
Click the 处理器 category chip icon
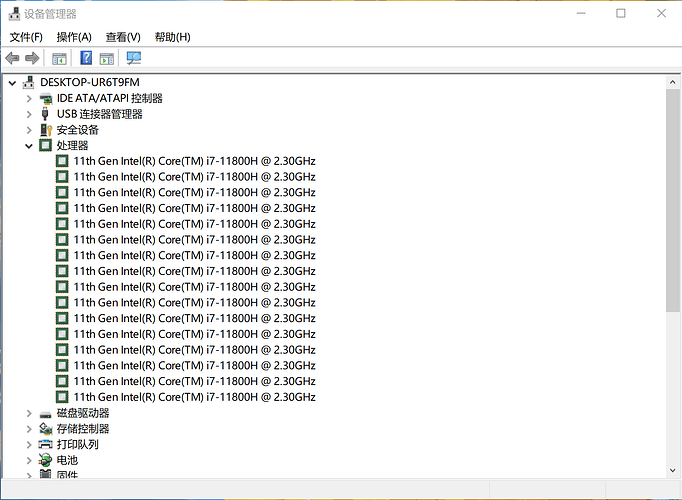click(x=45, y=145)
